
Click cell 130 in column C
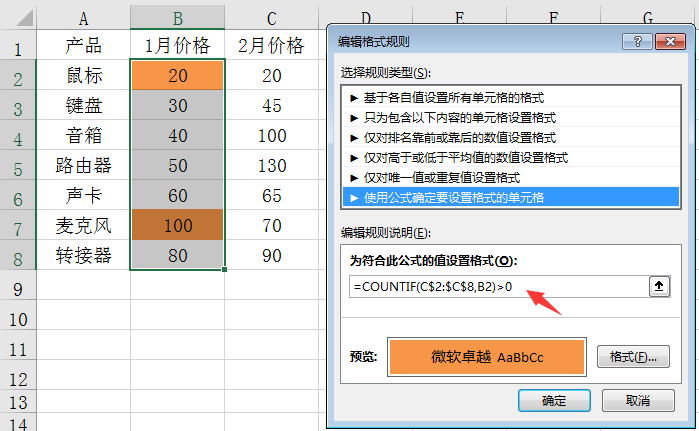click(271, 165)
